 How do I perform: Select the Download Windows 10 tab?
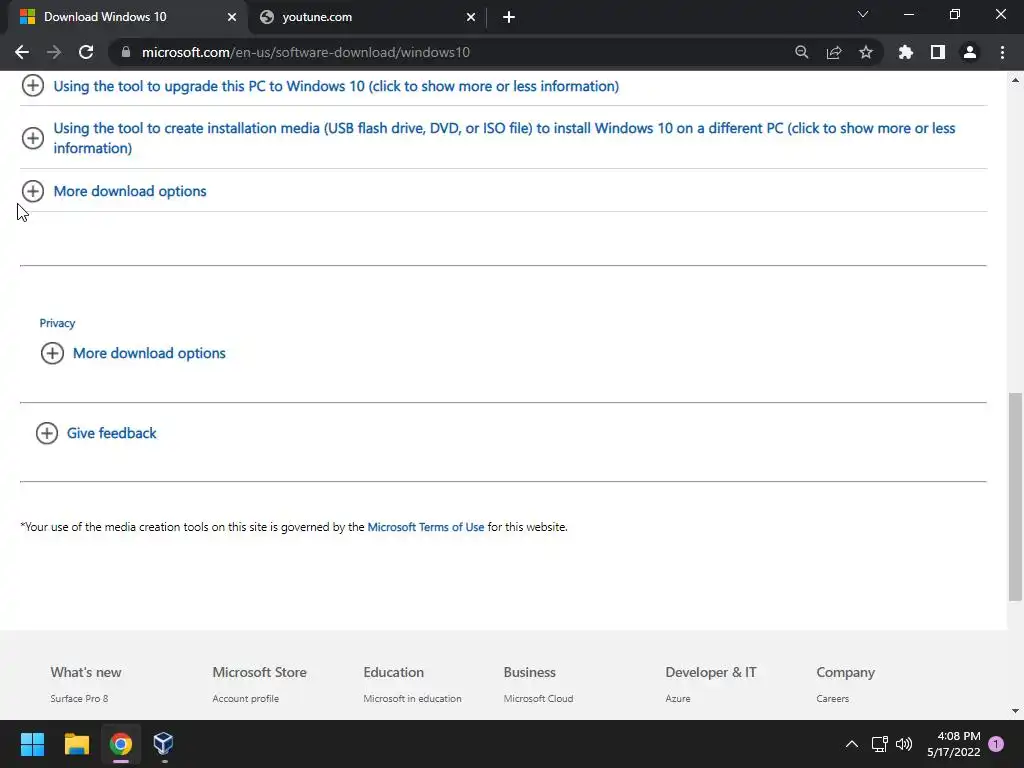[127, 17]
